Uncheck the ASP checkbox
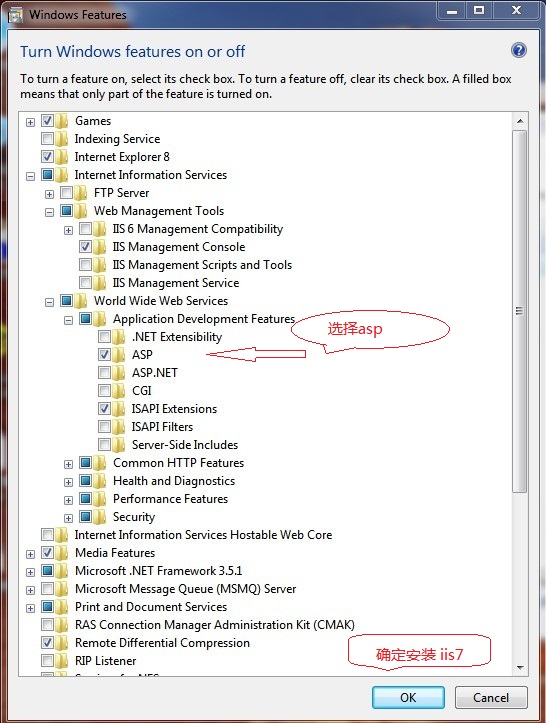The width and height of the screenshot is (546, 723). (104, 354)
